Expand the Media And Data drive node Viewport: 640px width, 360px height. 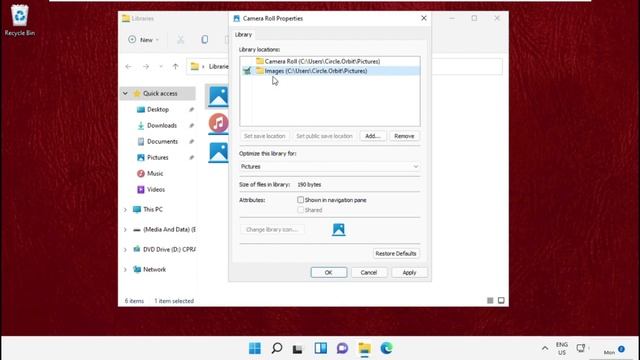[125, 229]
